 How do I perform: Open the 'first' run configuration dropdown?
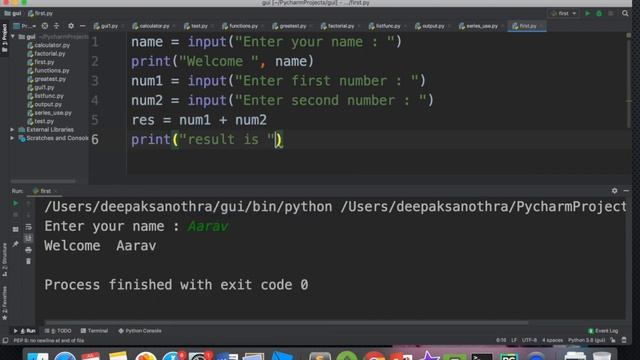coord(563,13)
